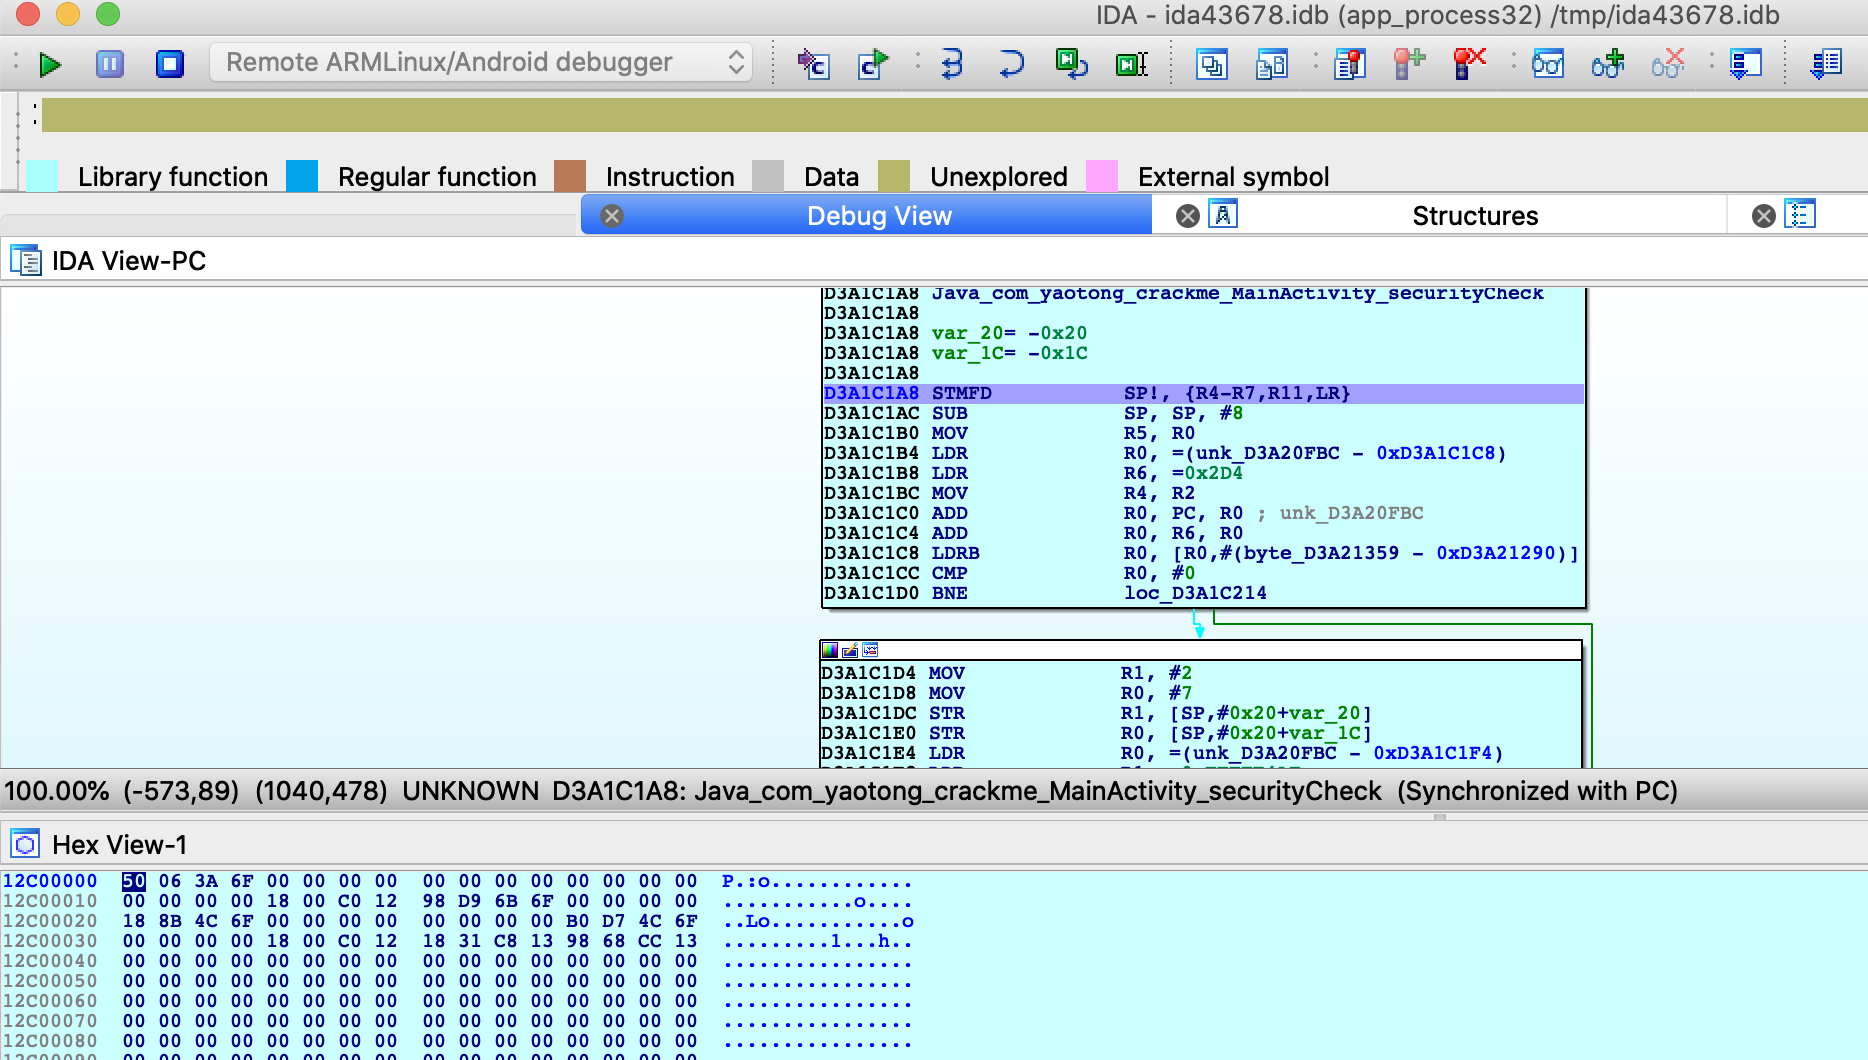Click the Step over icon
Screen dimensions: 1868x1060
point(1011,64)
